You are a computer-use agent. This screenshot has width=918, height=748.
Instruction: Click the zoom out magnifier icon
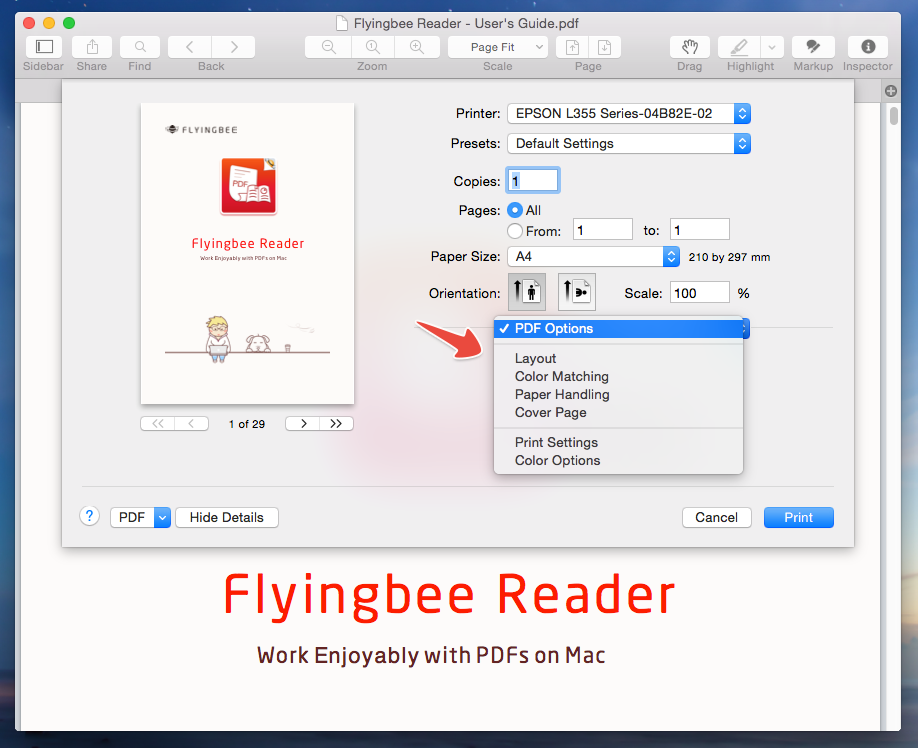328,47
